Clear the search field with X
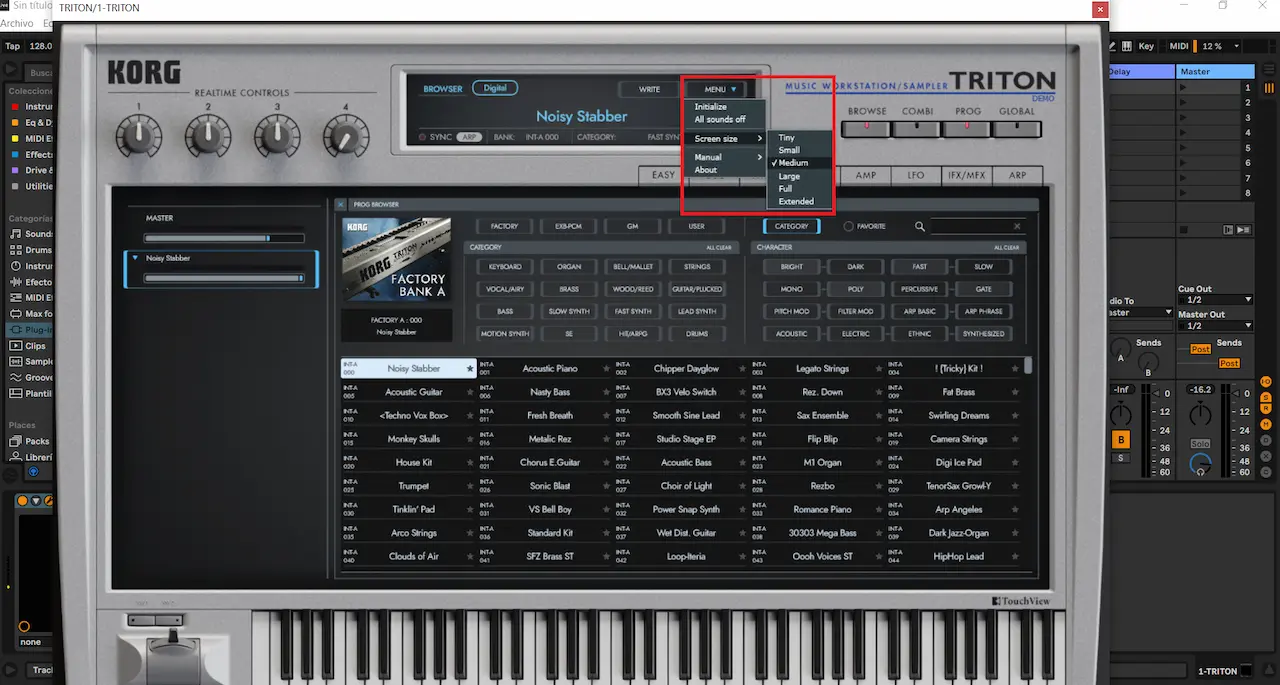This screenshot has width=1280, height=685. click(1017, 227)
